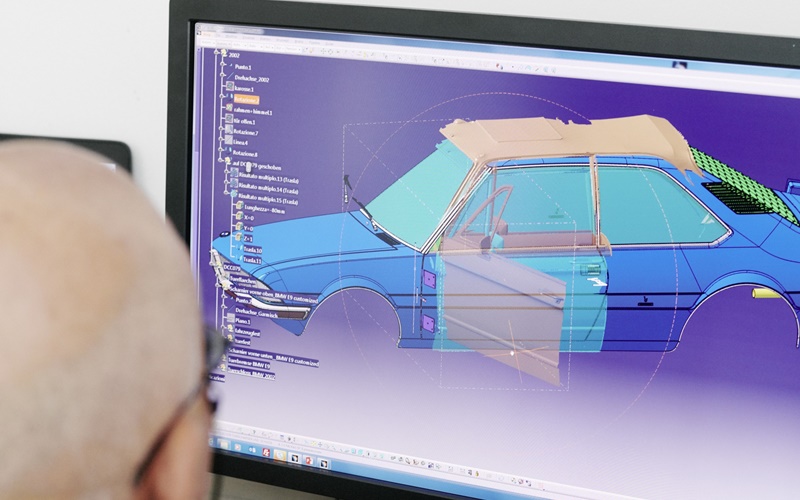The height and width of the screenshot is (500, 800).
Task: Collapse the Risultato multiplo.15 (Trasla) branch
Action: (228, 193)
